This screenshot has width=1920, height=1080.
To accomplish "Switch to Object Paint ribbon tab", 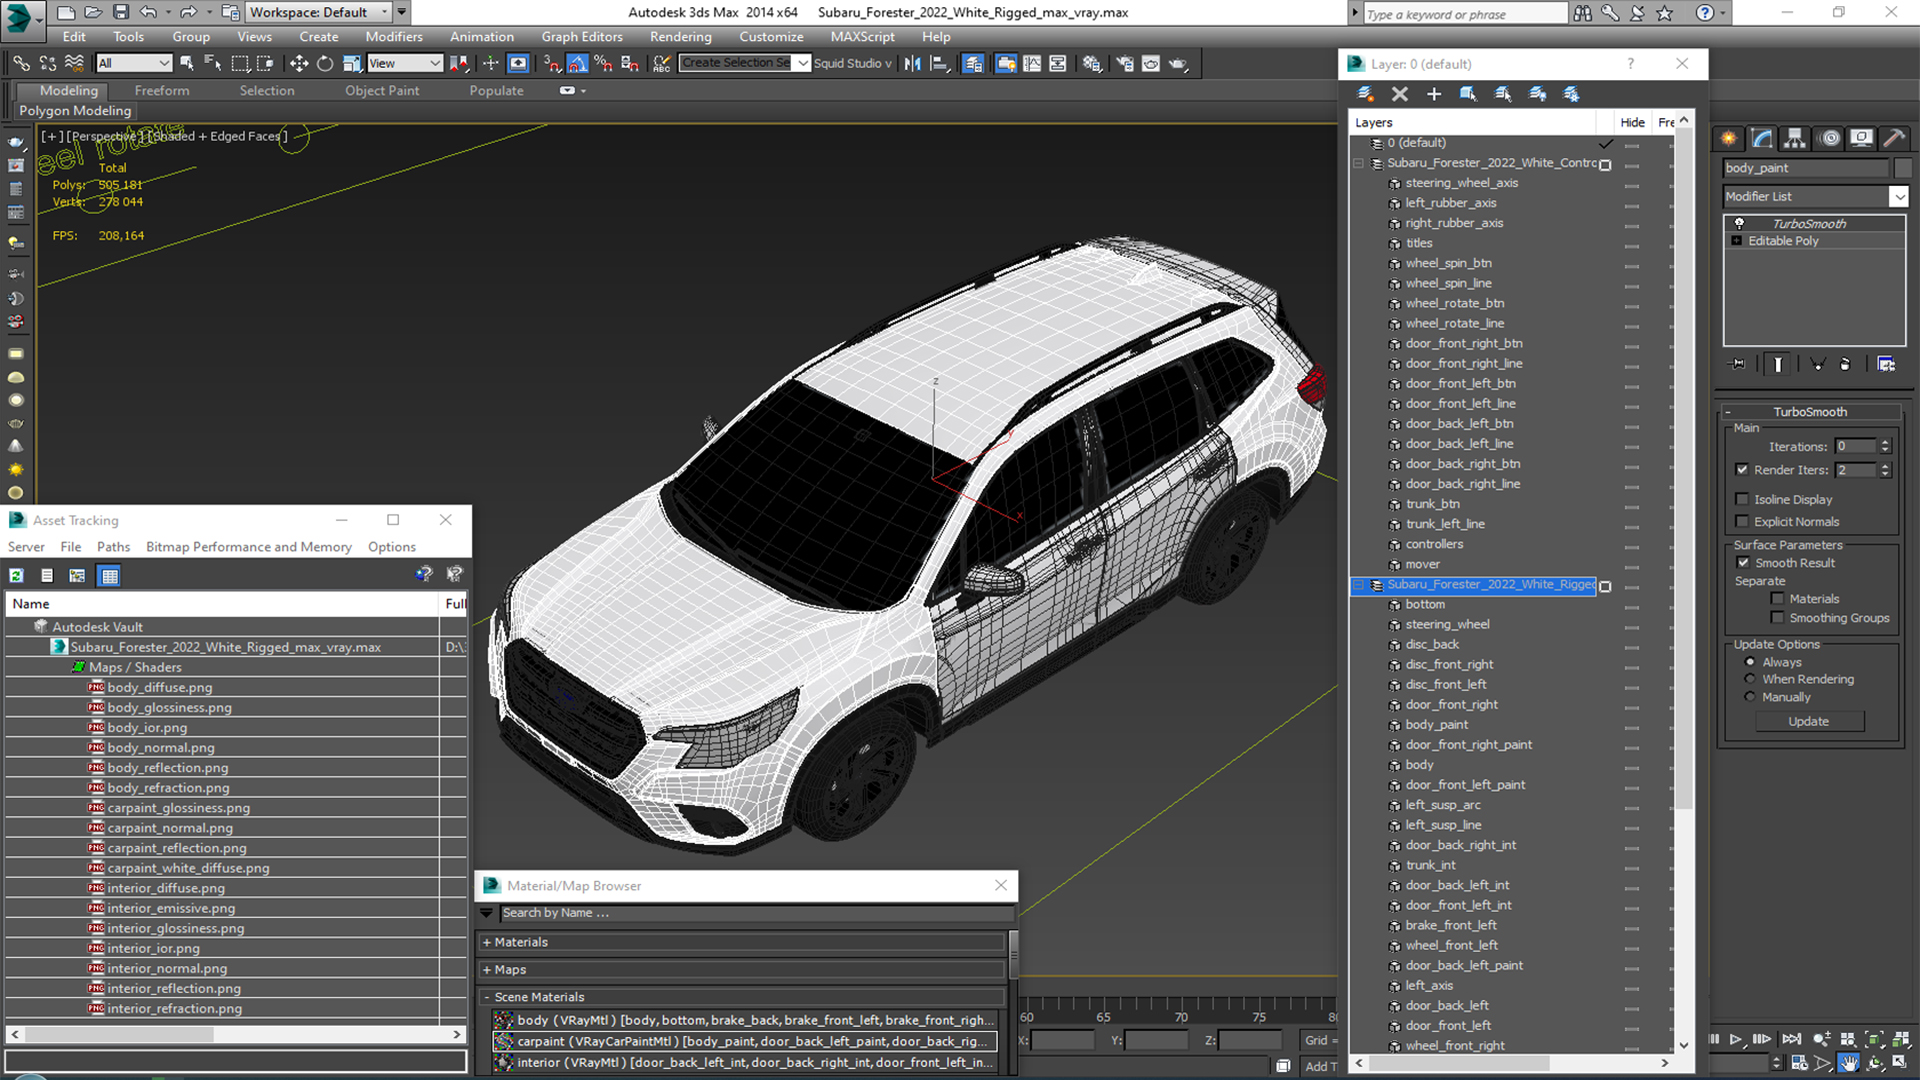I will tap(382, 90).
